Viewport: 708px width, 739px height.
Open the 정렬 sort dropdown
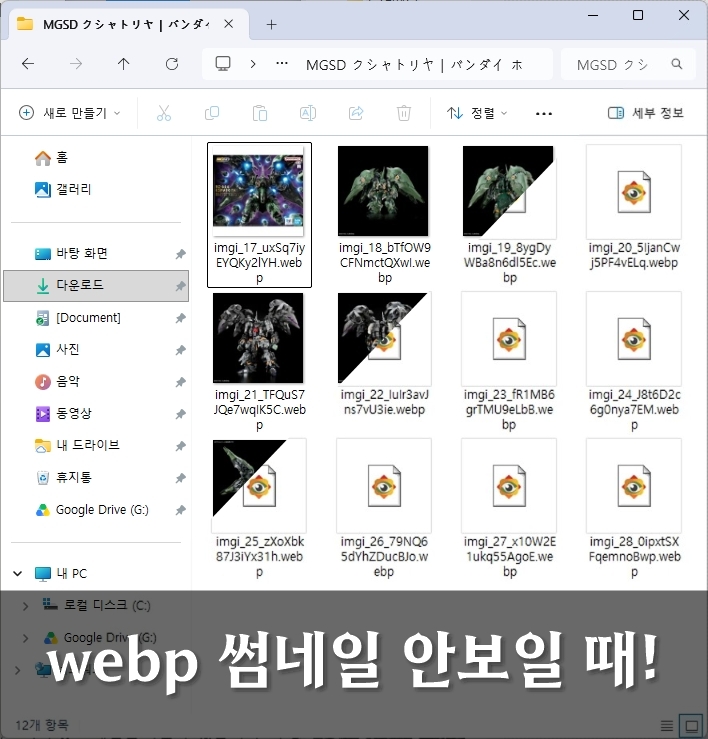(477, 113)
